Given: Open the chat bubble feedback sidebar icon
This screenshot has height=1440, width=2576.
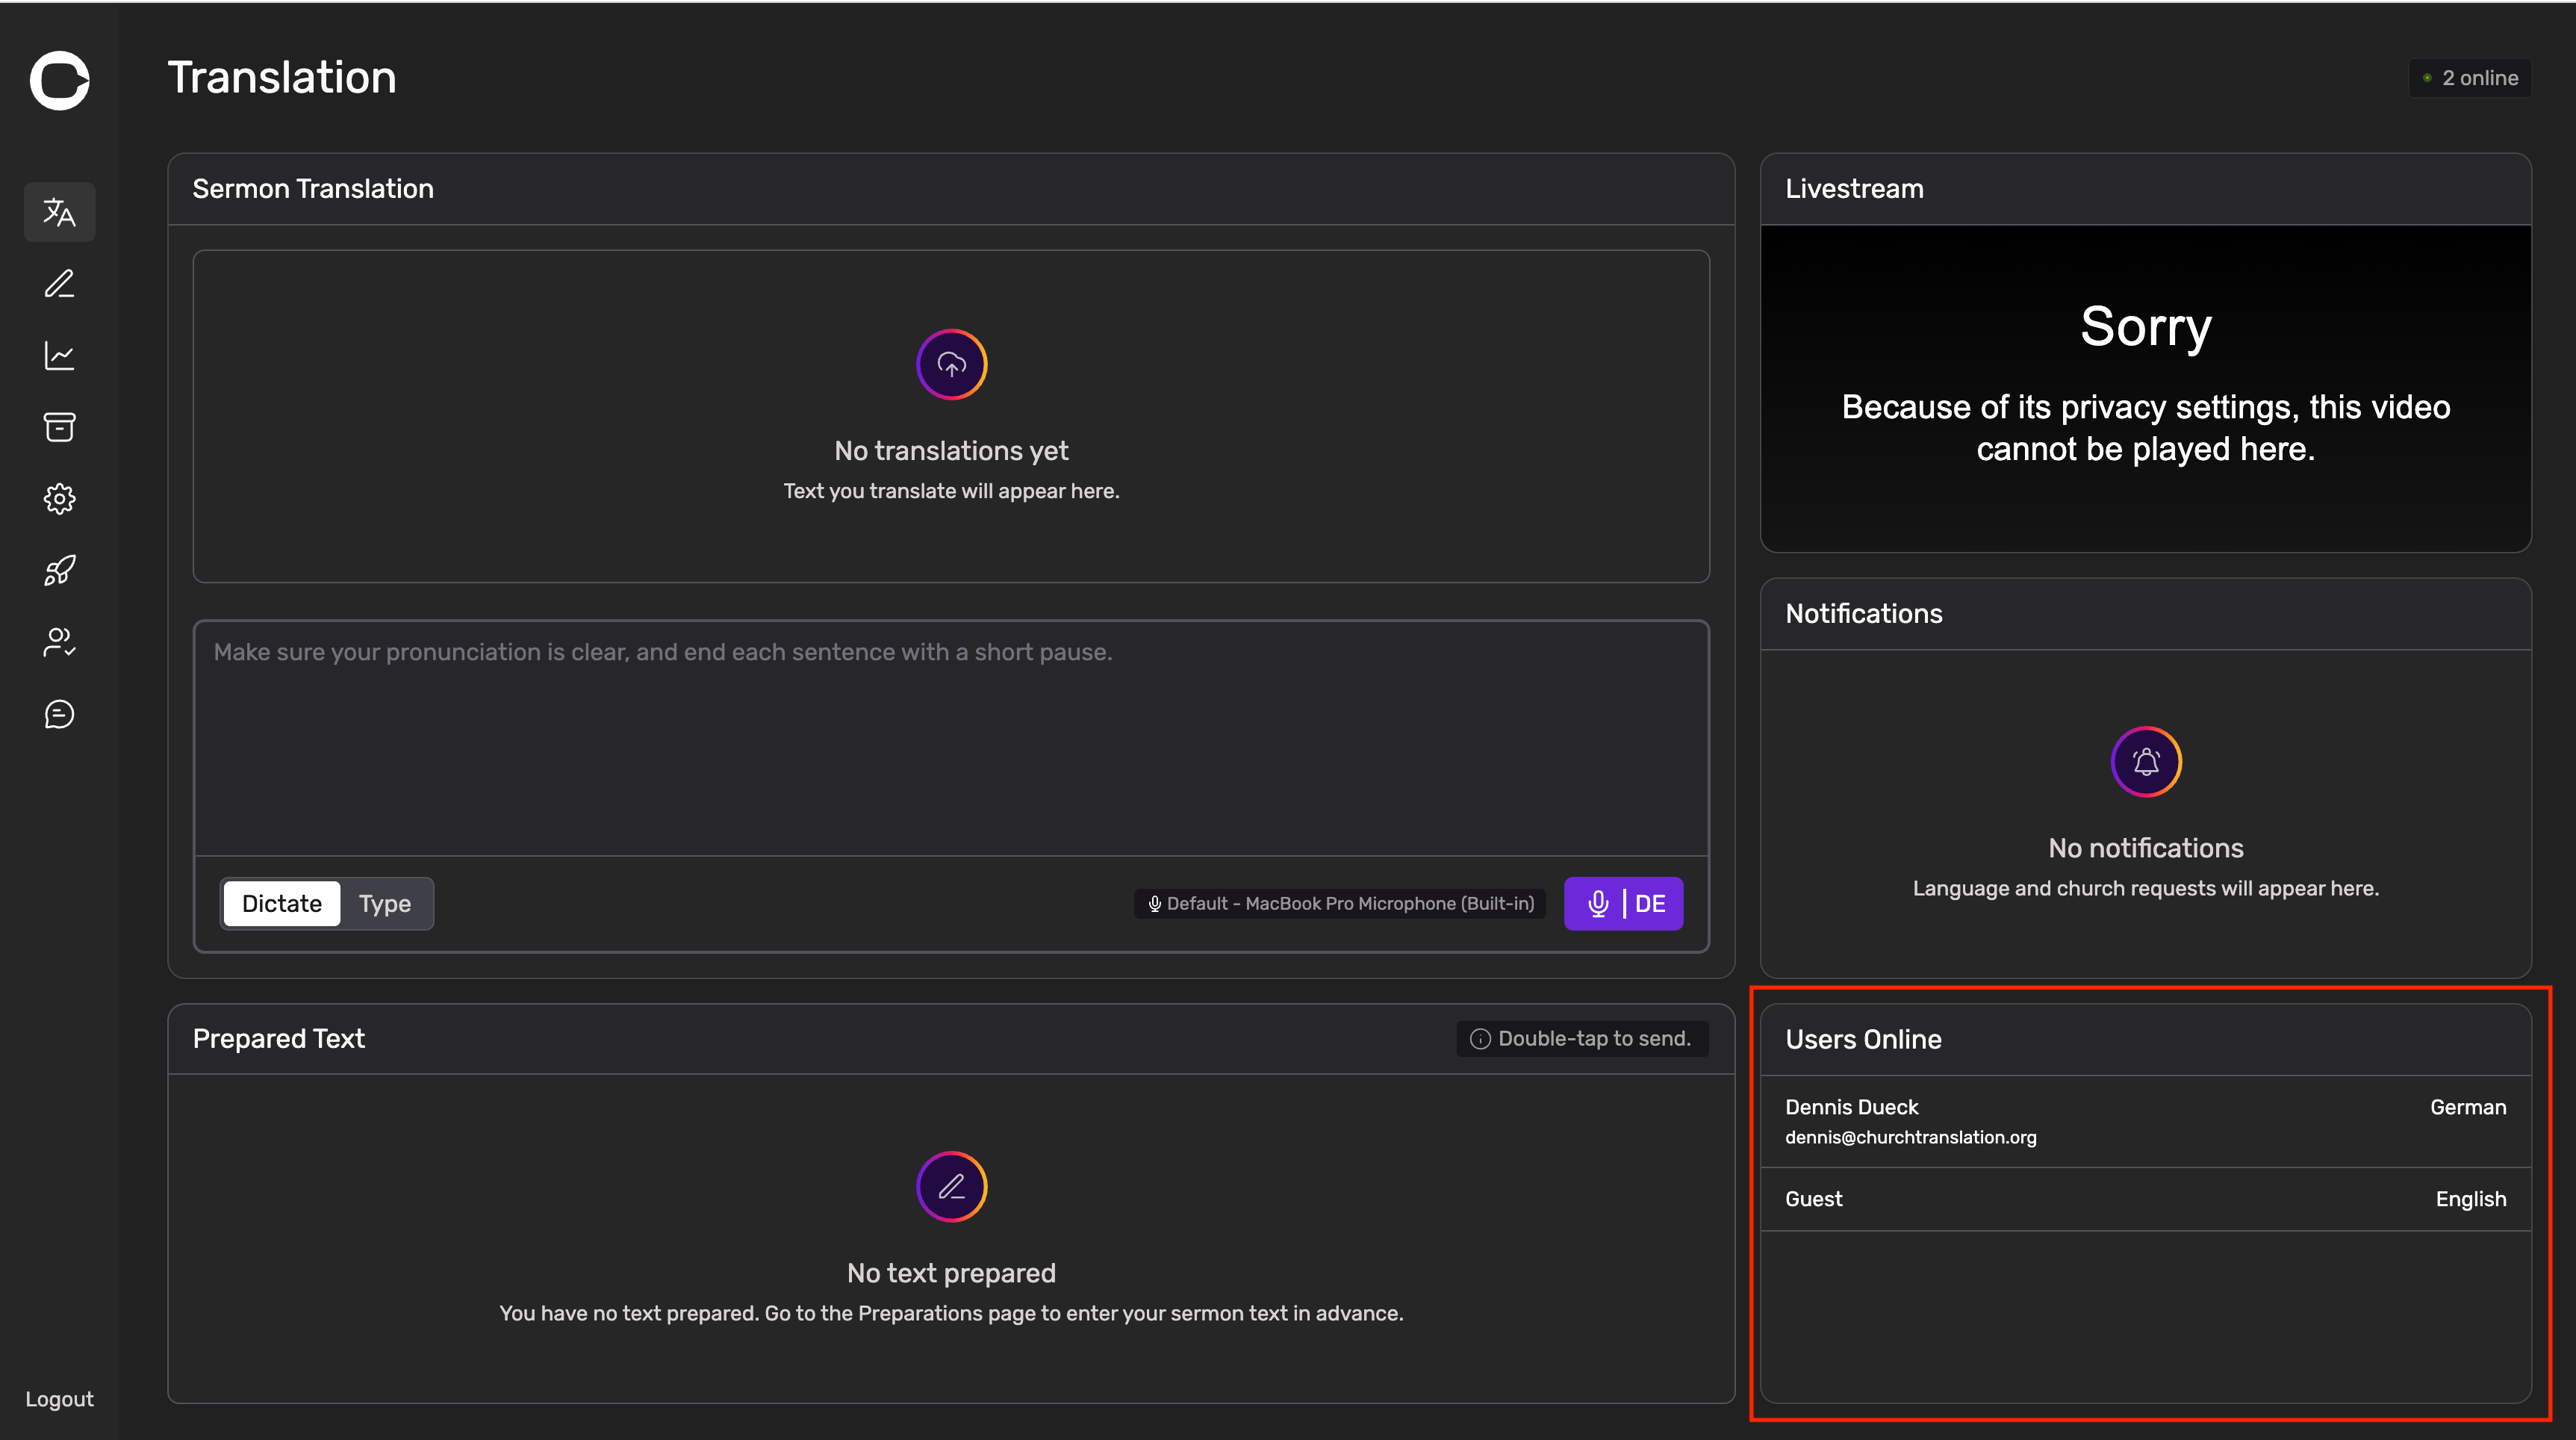Looking at the screenshot, I should tap(59, 714).
